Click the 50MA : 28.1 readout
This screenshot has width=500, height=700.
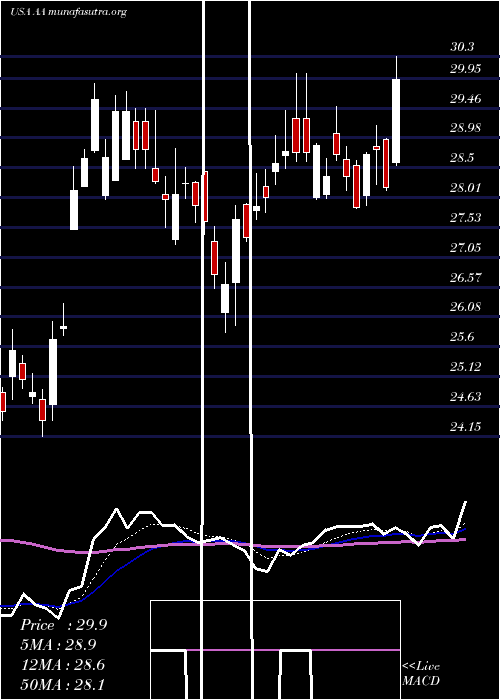[x=62, y=684]
